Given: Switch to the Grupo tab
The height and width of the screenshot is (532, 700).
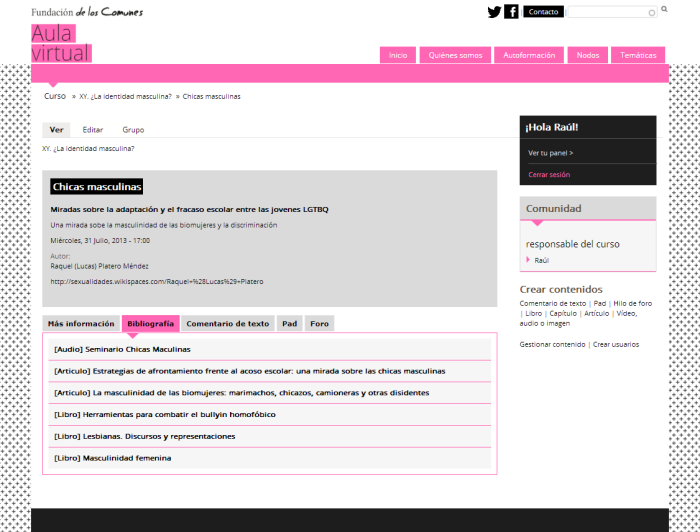Looking at the screenshot, I should coord(133,129).
